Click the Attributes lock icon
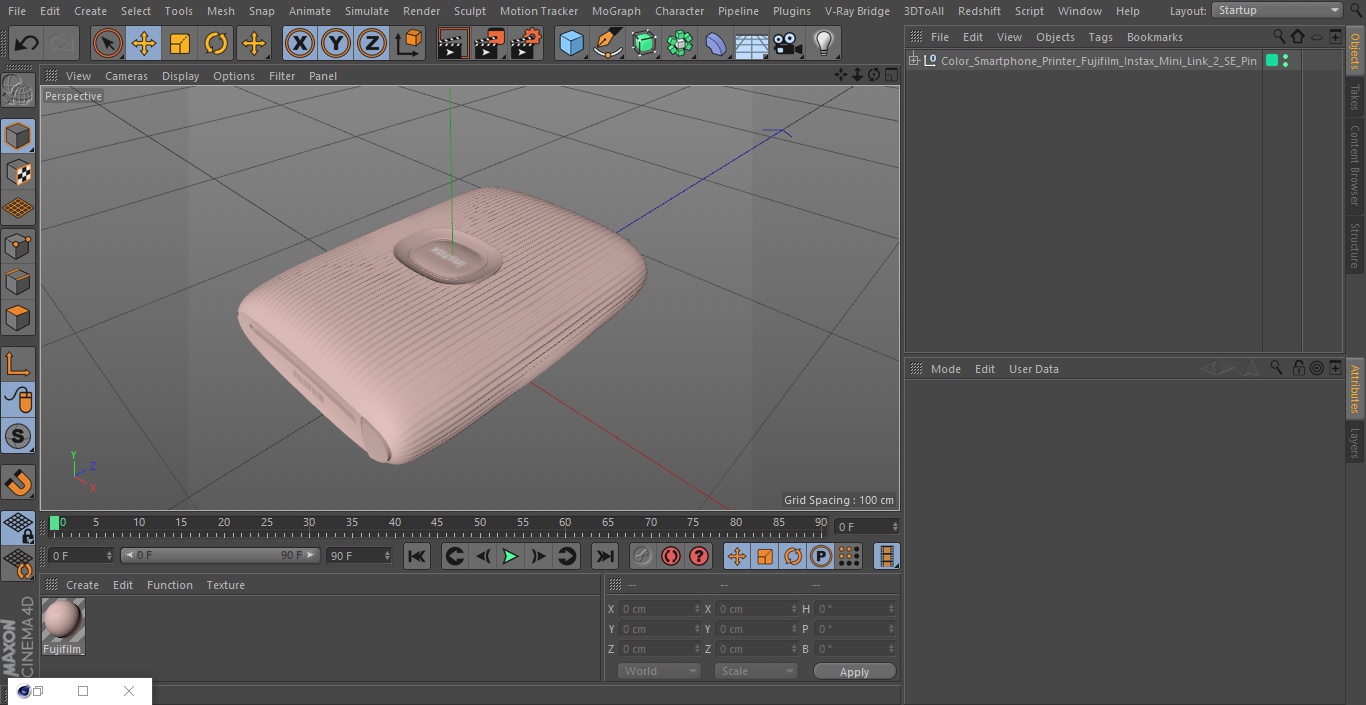The height and width of the screenshot is (705, 1366). coord(1298,368)
